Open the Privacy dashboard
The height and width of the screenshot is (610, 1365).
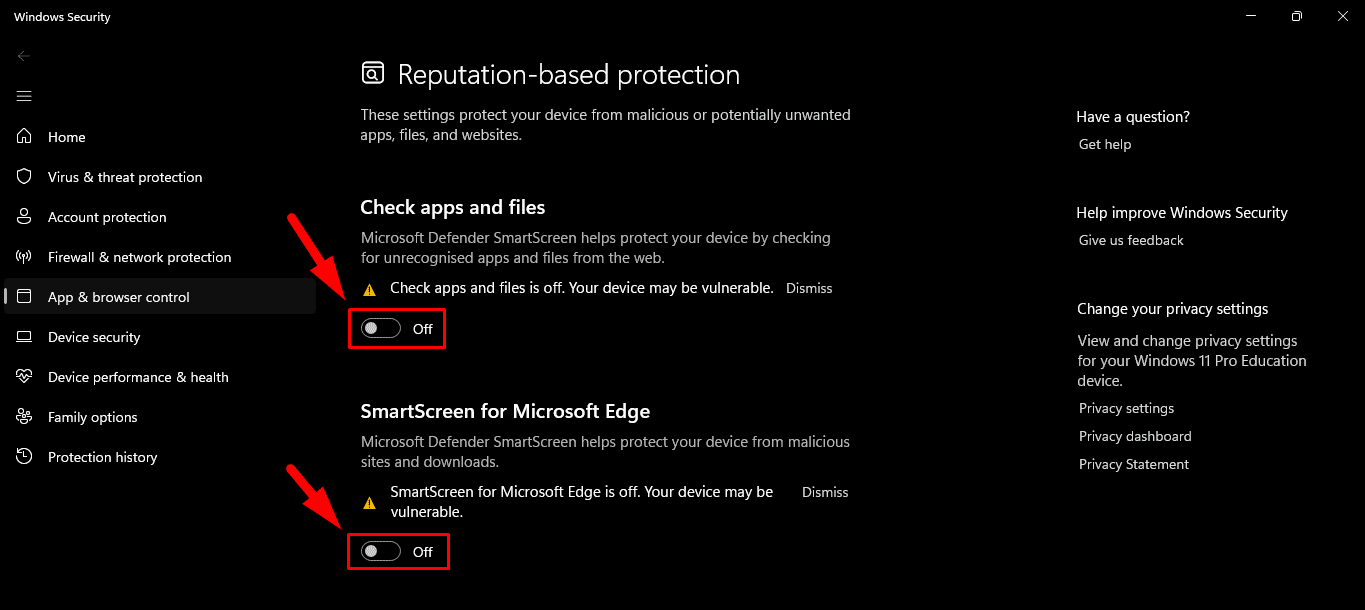coord(1135,436)
